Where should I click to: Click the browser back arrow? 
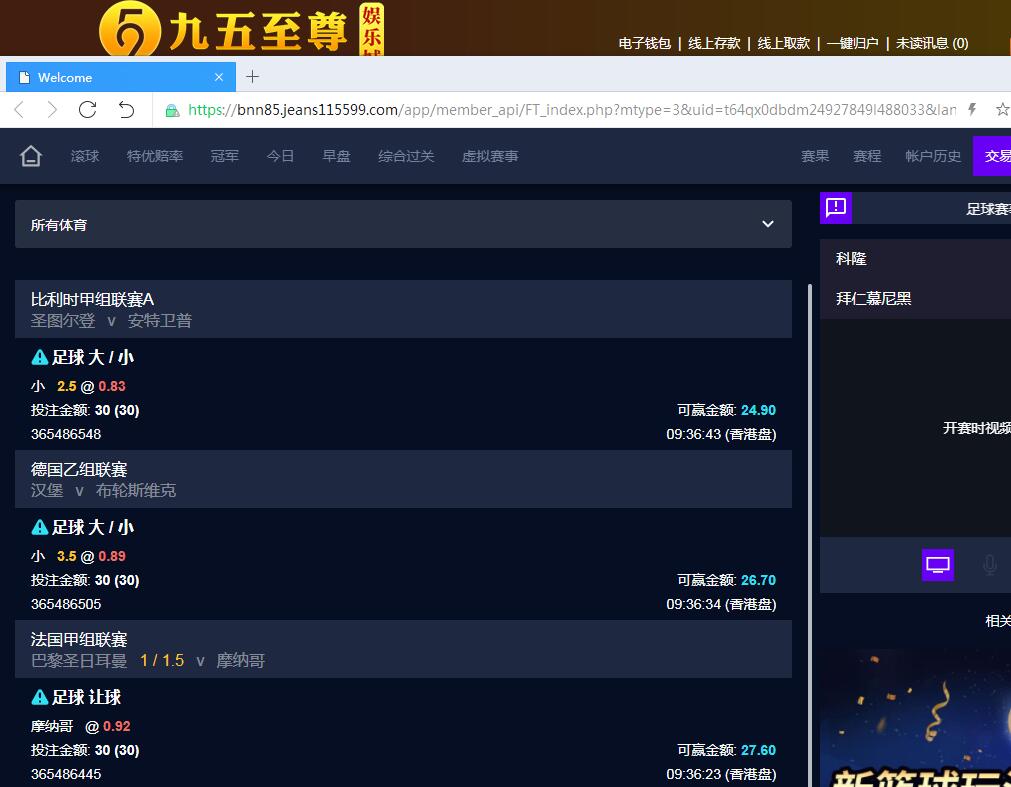click(19, 110)
